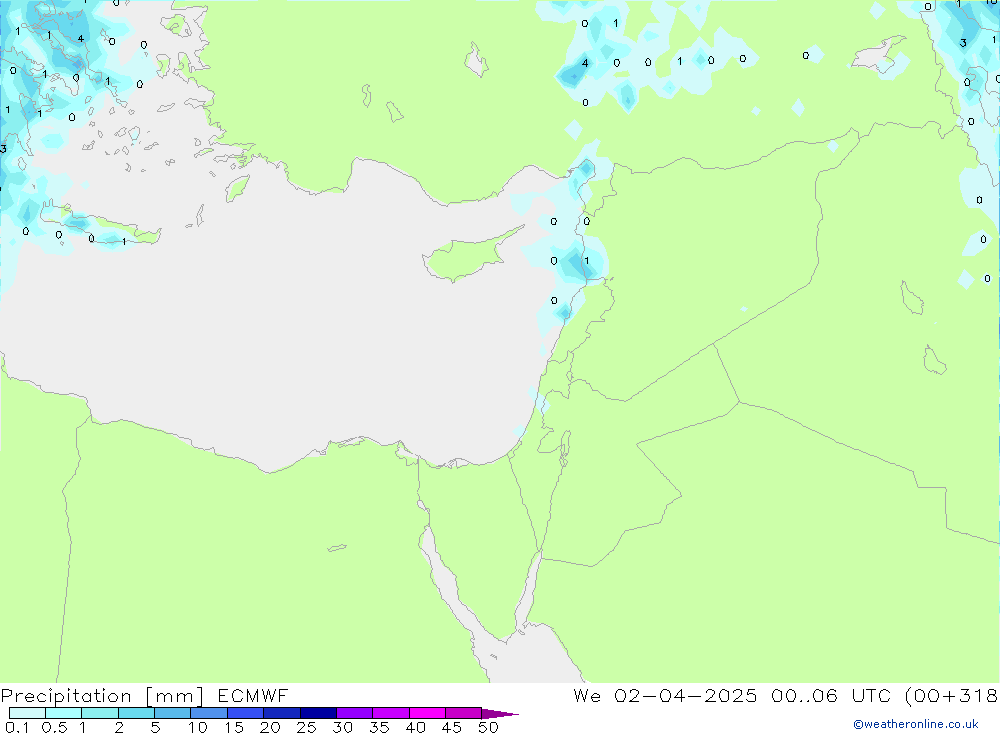Click the legend label '10'
The image size is (1000, 733).
[x=197, y=727]
